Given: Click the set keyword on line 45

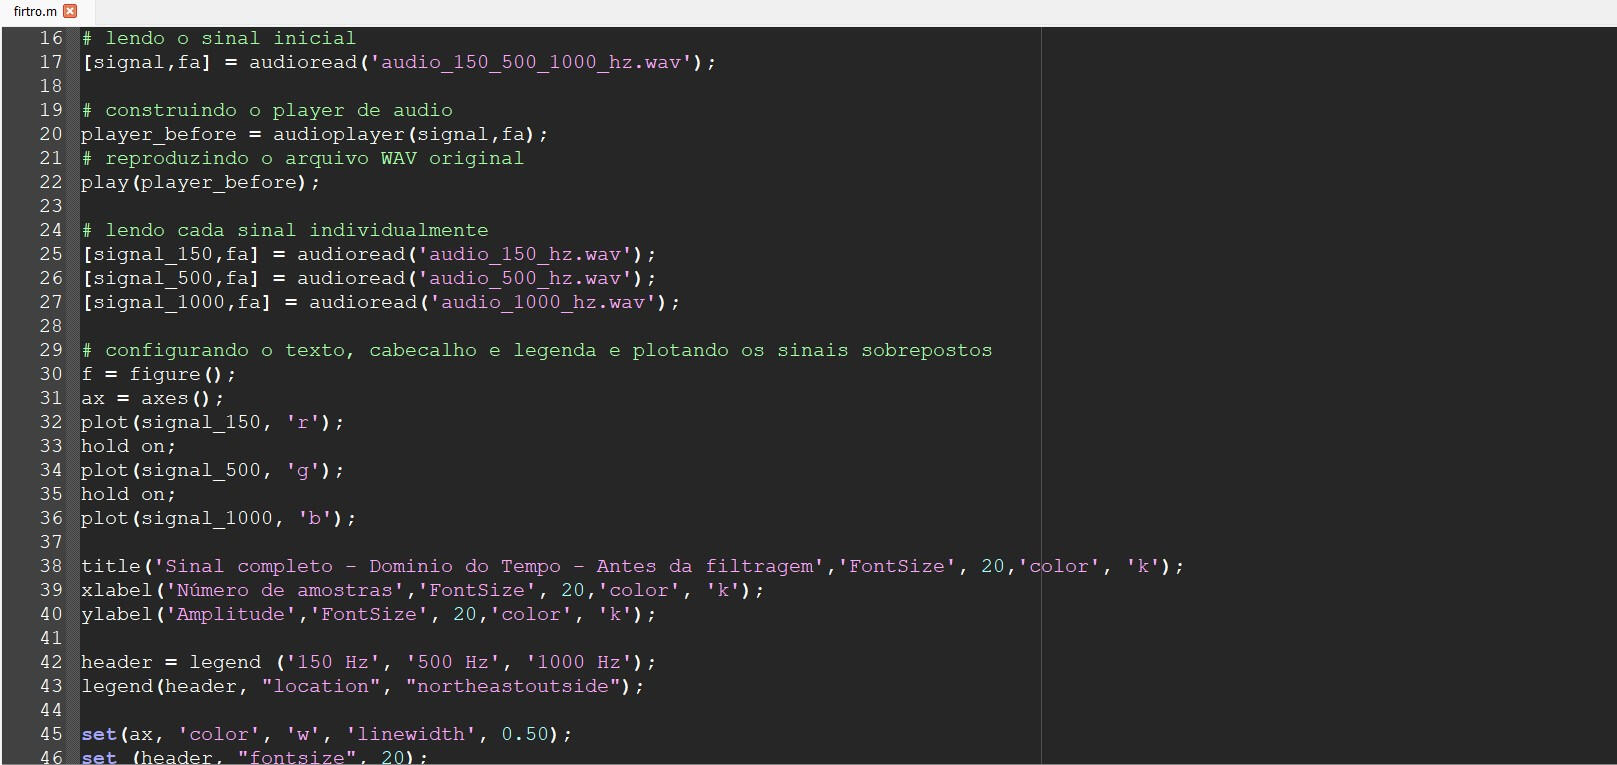Looking at the screenshot, I should coord(98,734).
